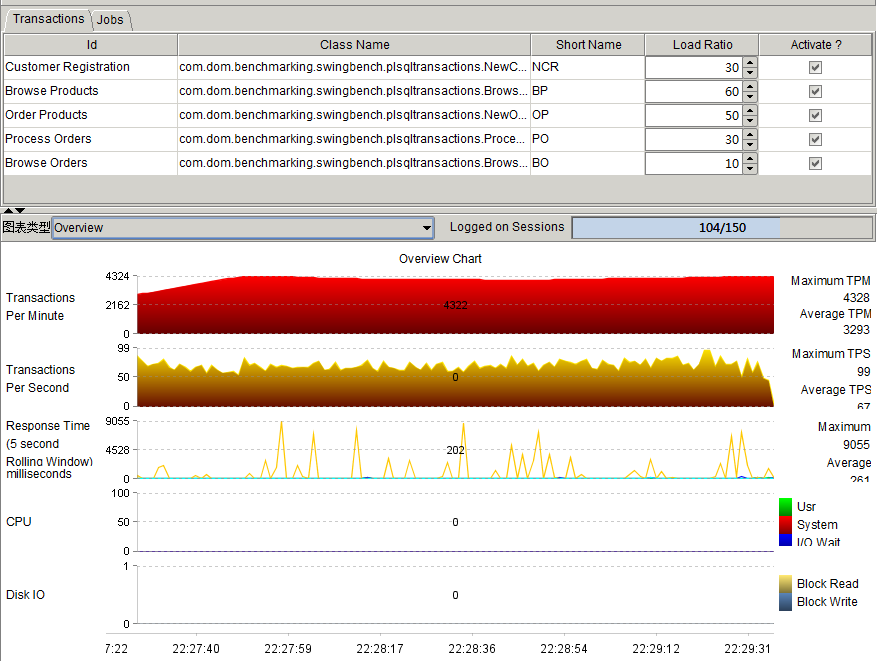Increase Order Products load ratio spinner up
The width and height of the screenshot is (878, 661).
pyautogui.click(x=750, y=110)
